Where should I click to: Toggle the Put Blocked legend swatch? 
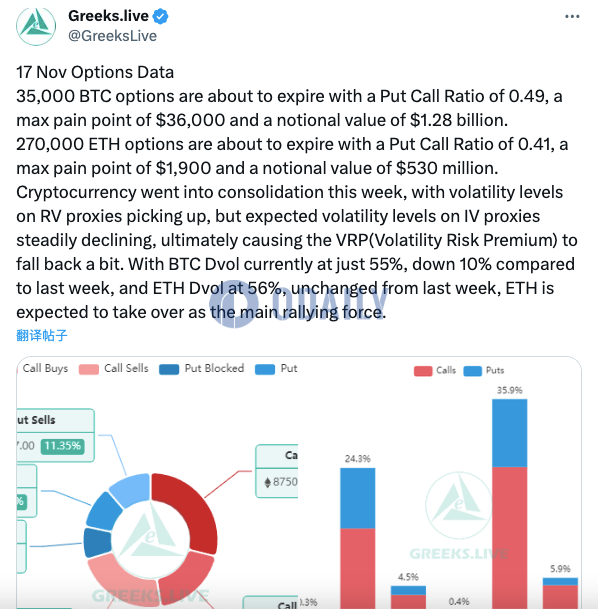169,369
